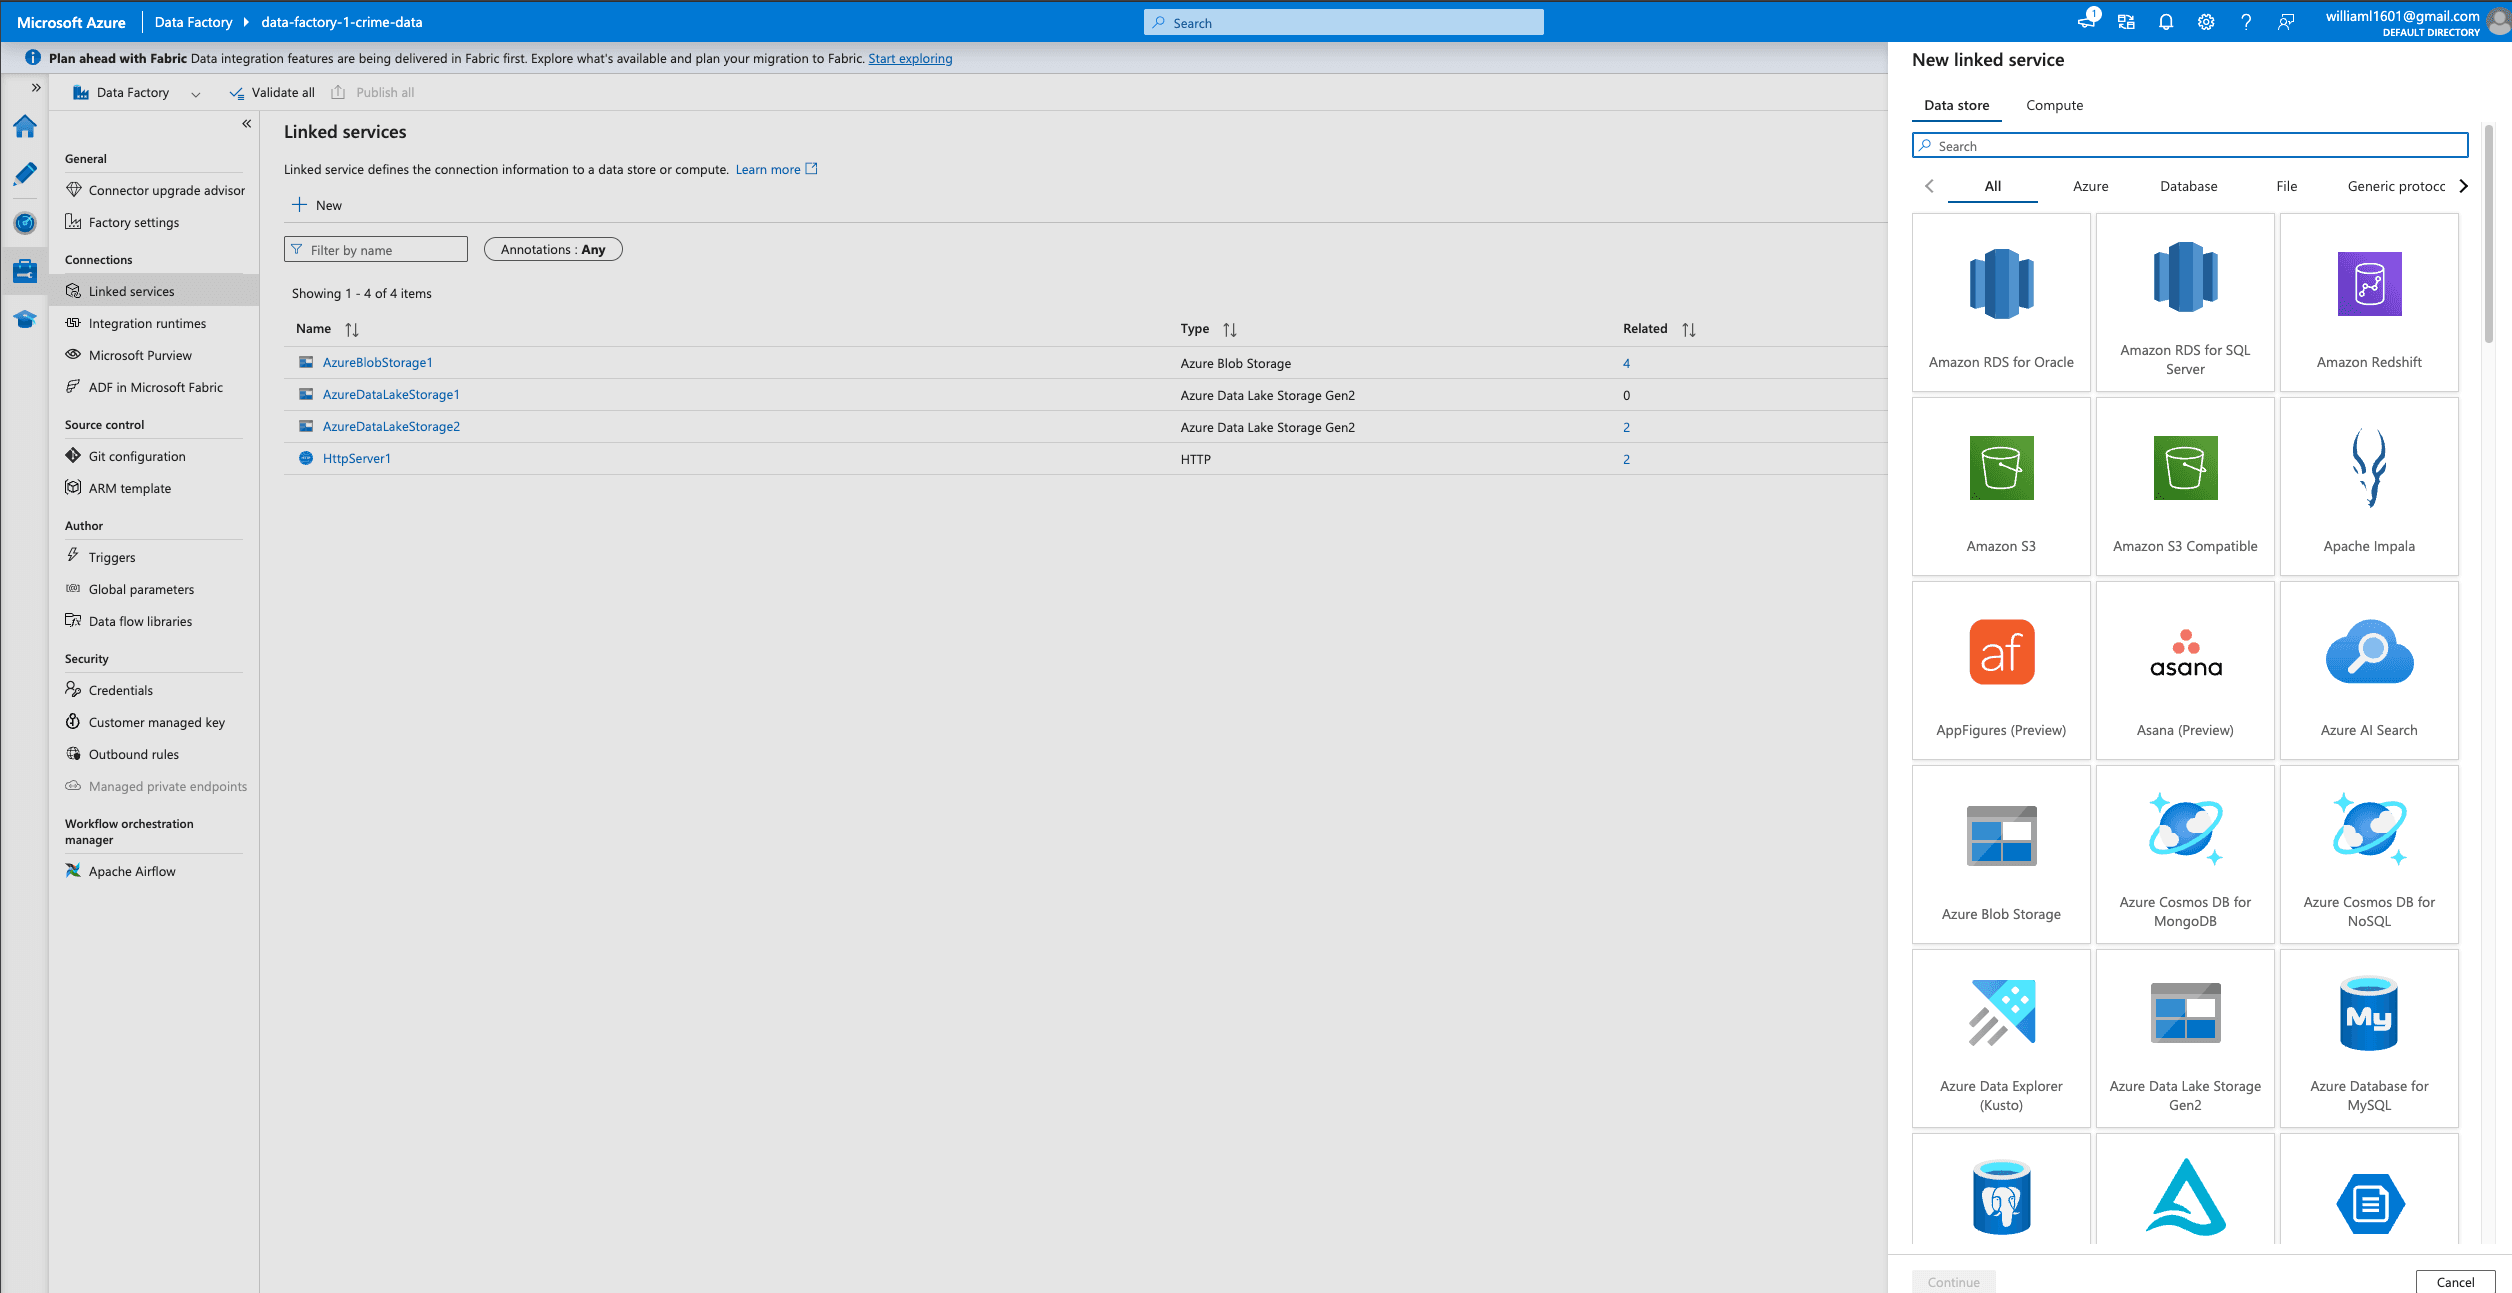Open Factory settings
This screenshot has width=2512, height=1293.
click(122, 222)
